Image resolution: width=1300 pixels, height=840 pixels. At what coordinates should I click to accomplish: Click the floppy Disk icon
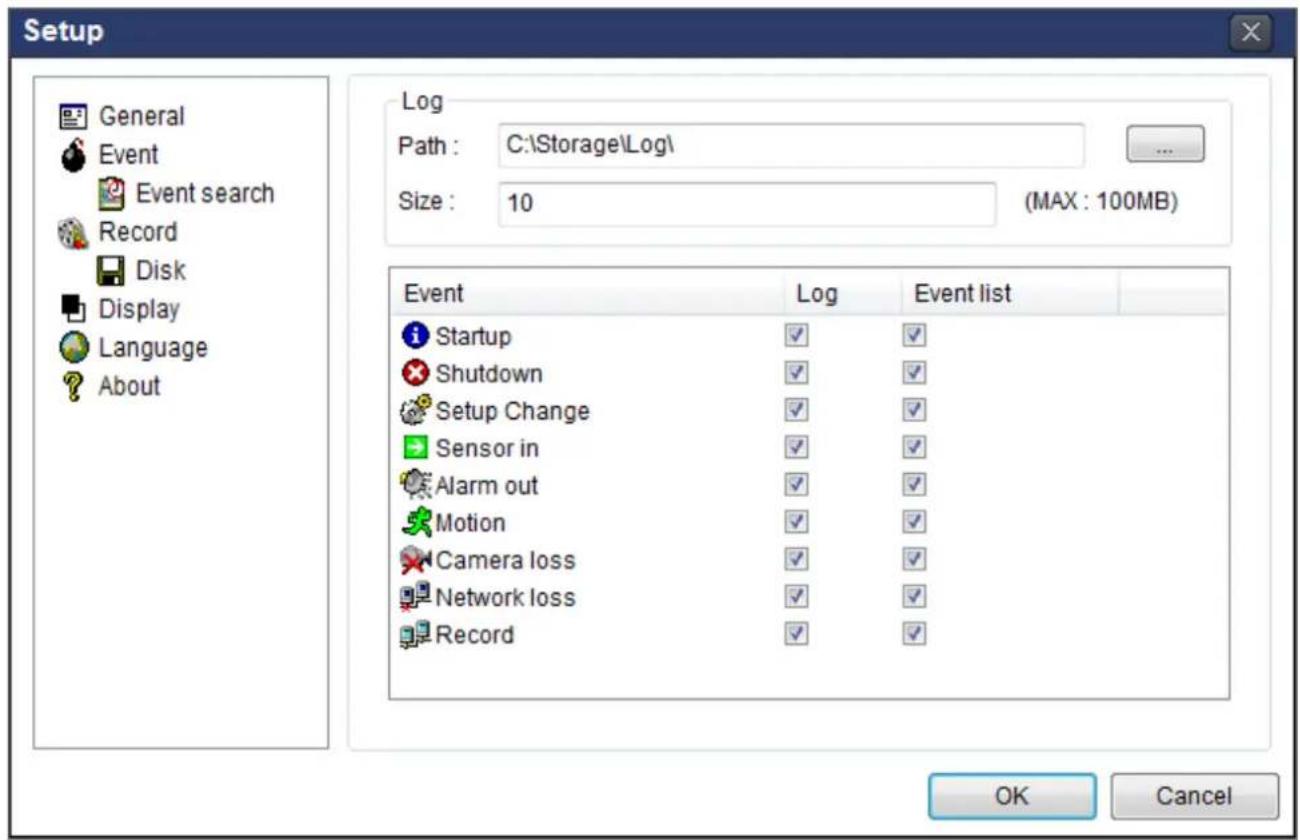click(110, 271)
